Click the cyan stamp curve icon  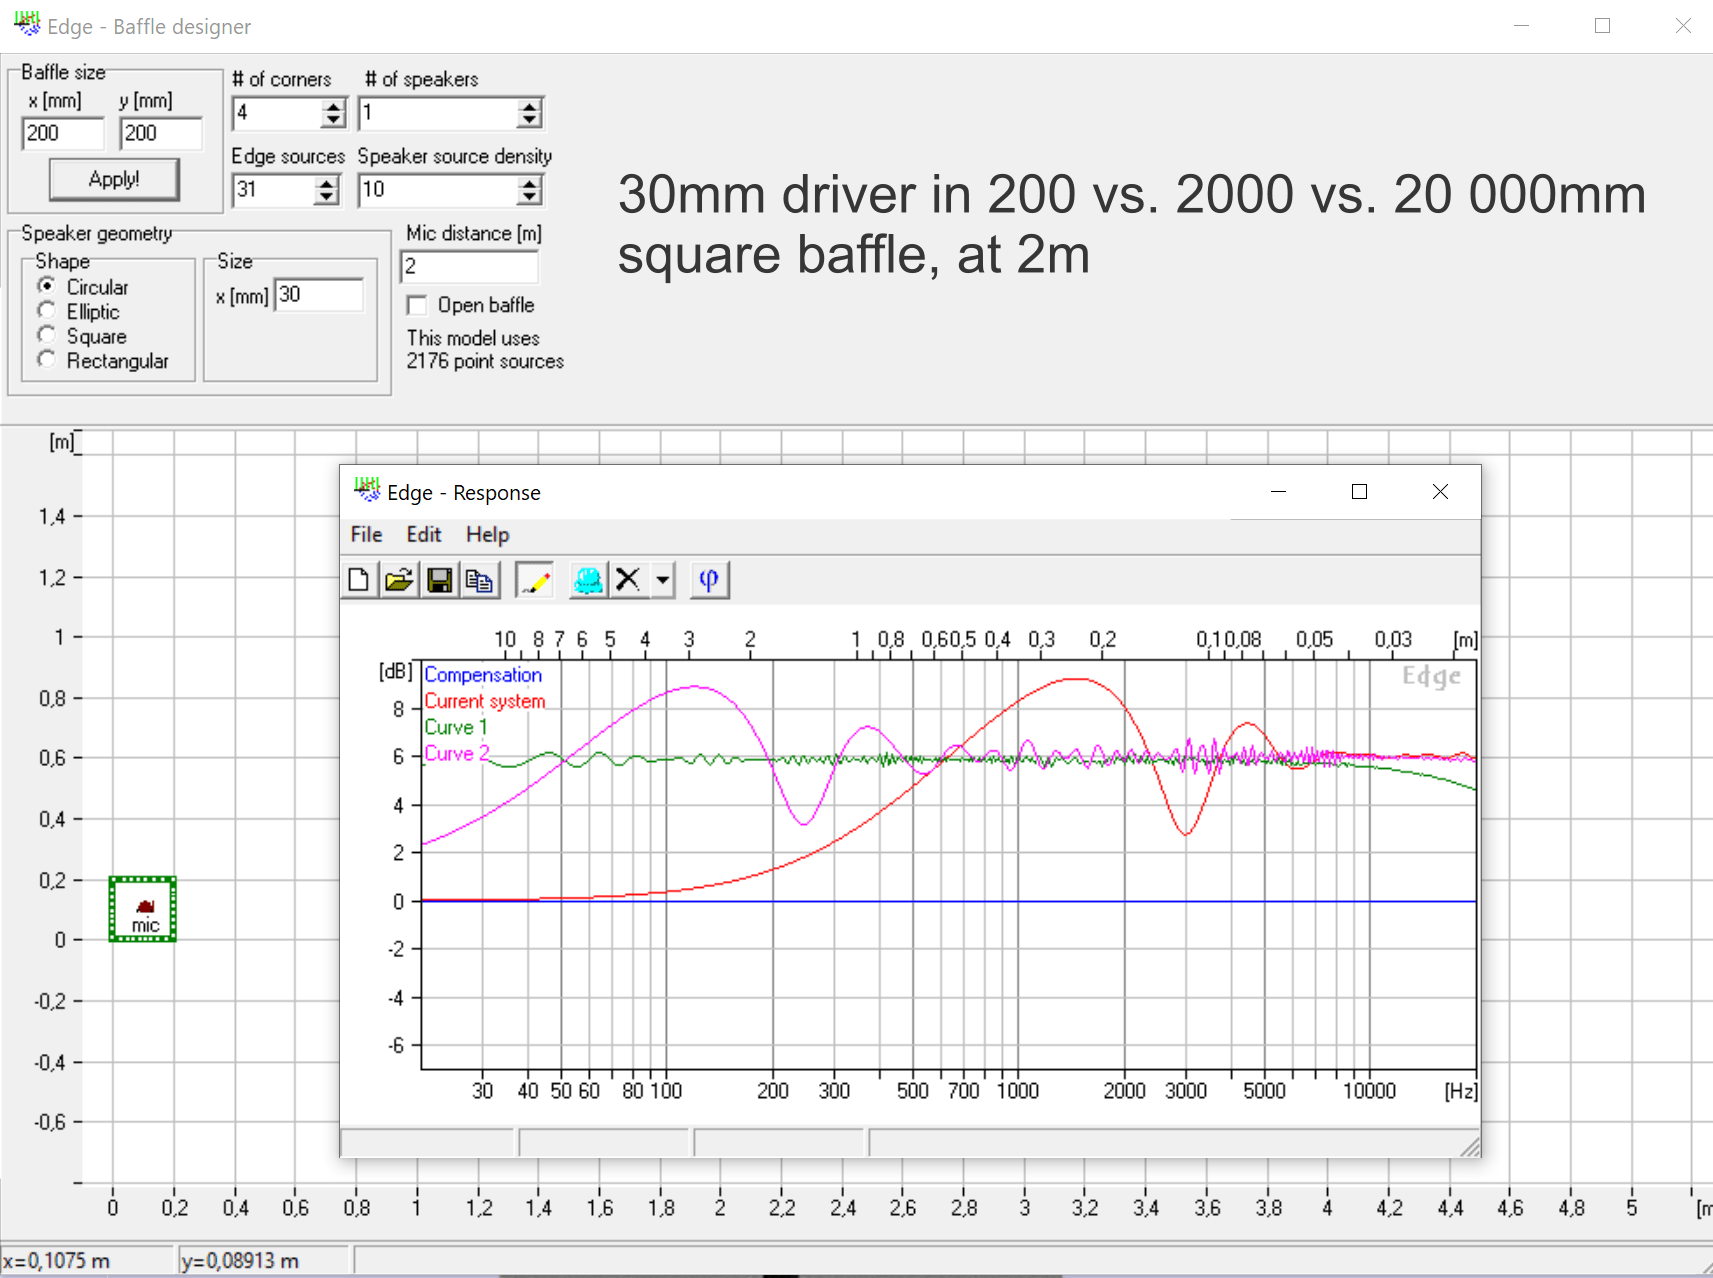pyautogui.click(x=588, y=580)
